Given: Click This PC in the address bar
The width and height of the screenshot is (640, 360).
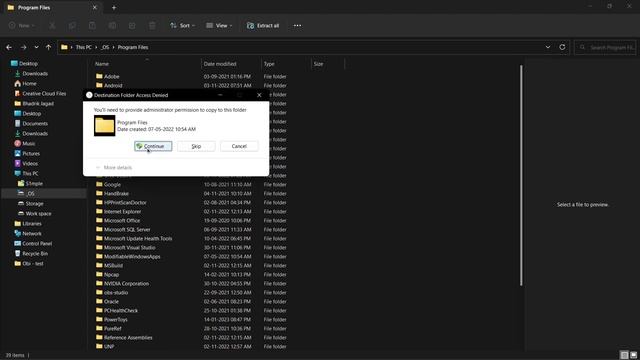Looking at the screenshot, I should tap(84, 47).
